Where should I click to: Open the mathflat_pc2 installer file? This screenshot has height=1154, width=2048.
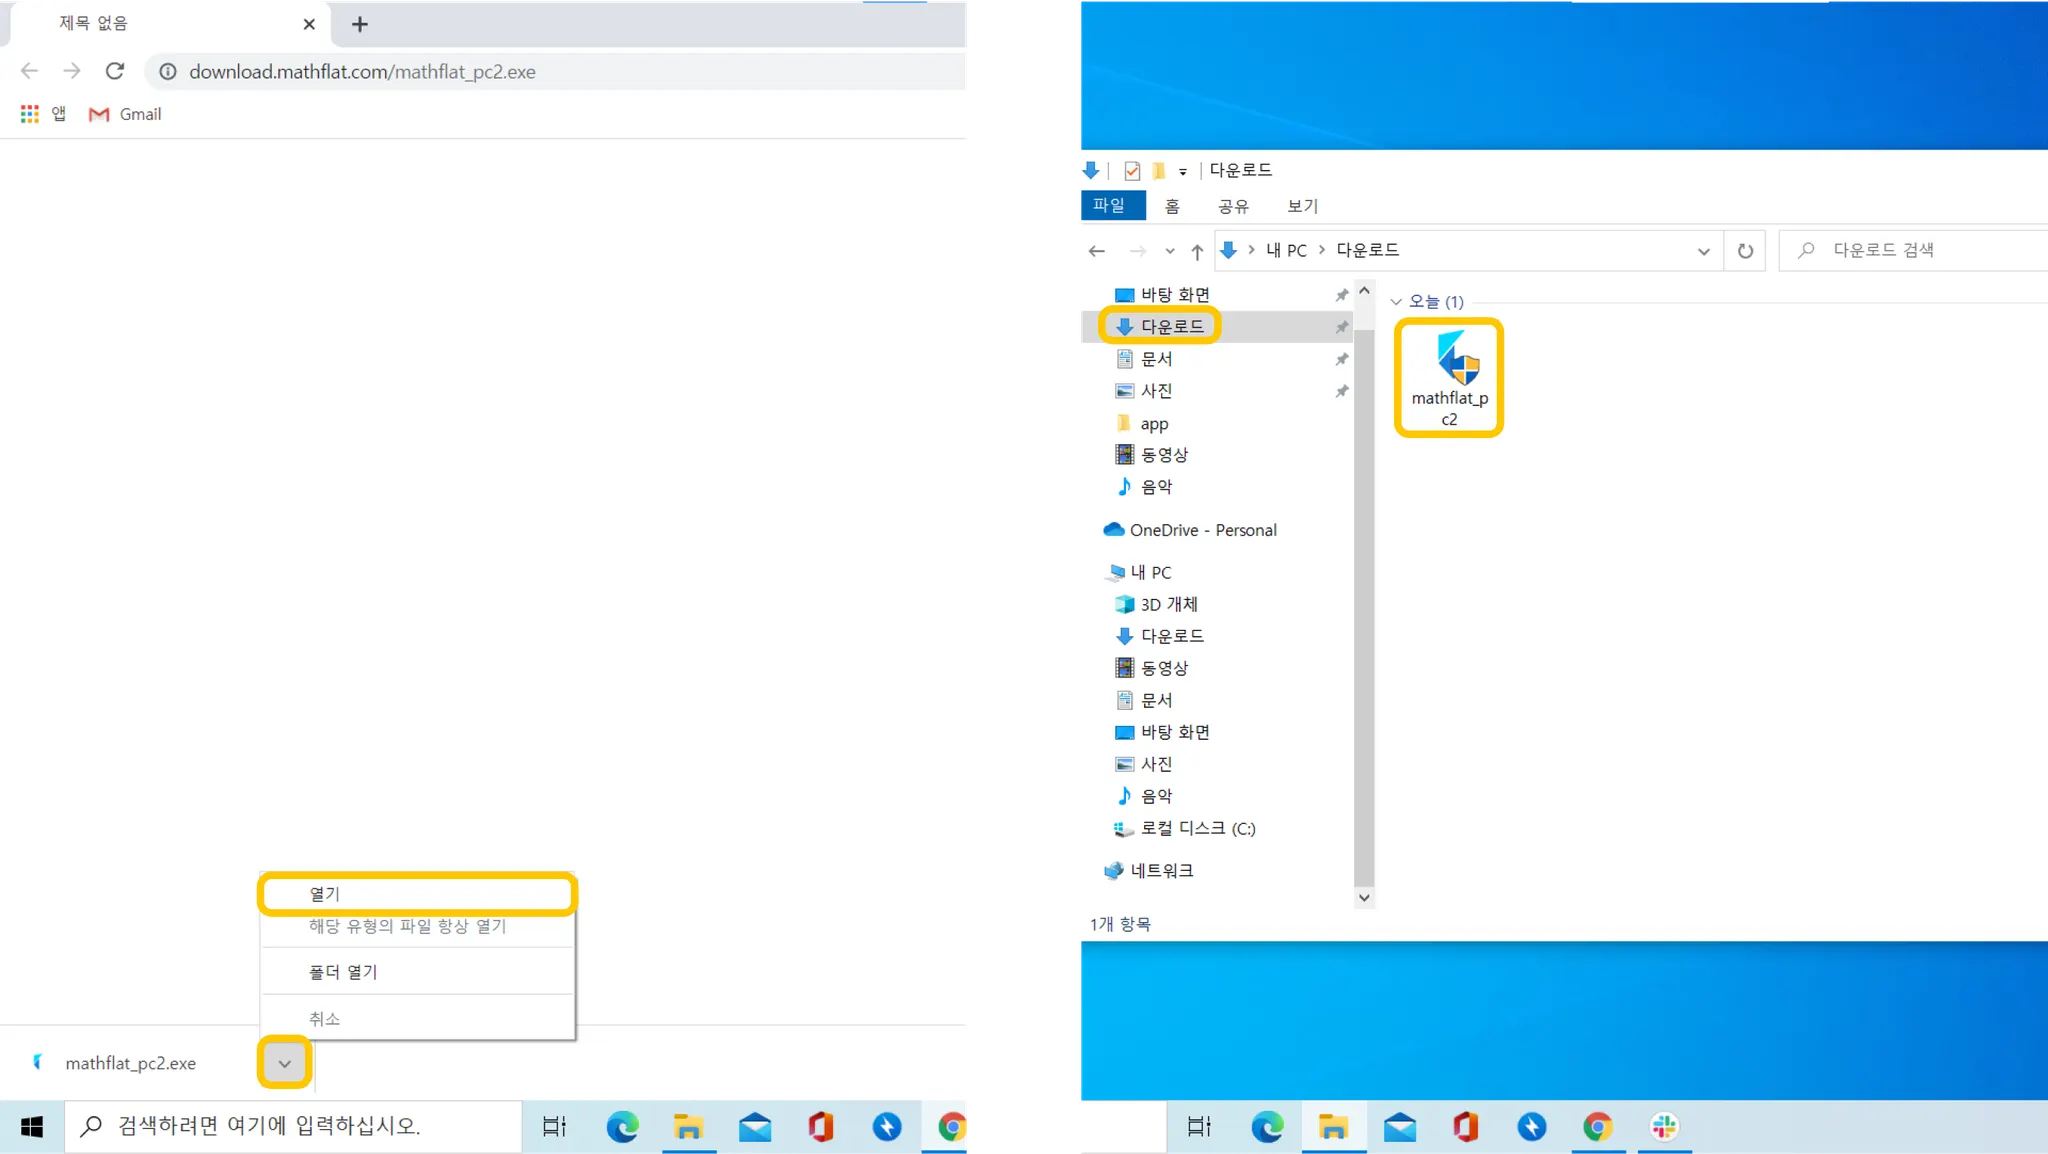tap(1449, 376)
